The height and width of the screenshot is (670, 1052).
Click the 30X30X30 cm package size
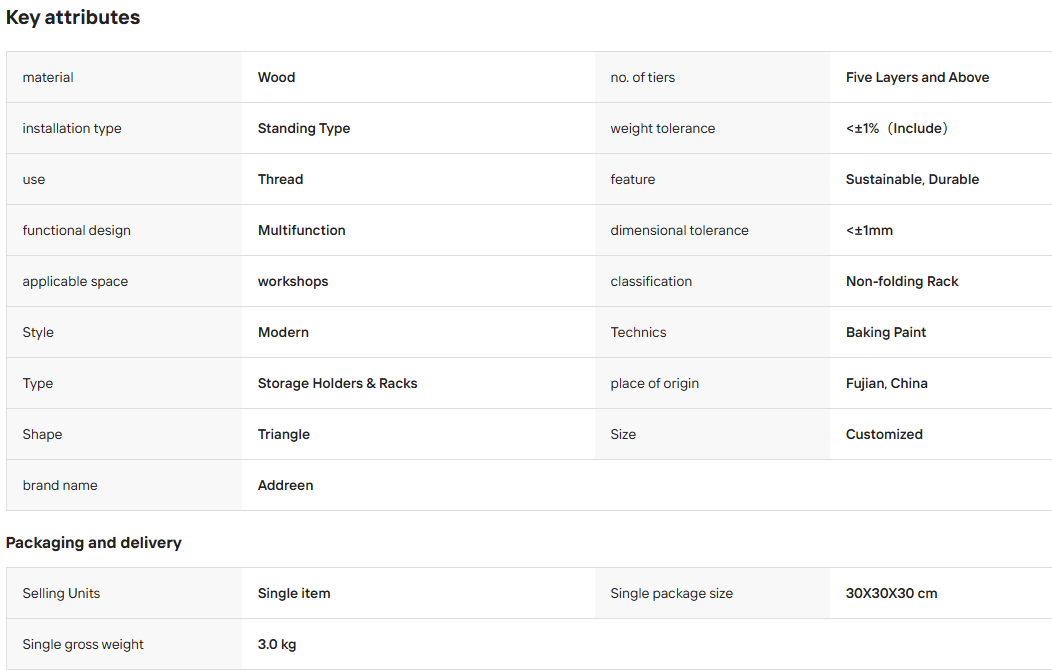891,593
